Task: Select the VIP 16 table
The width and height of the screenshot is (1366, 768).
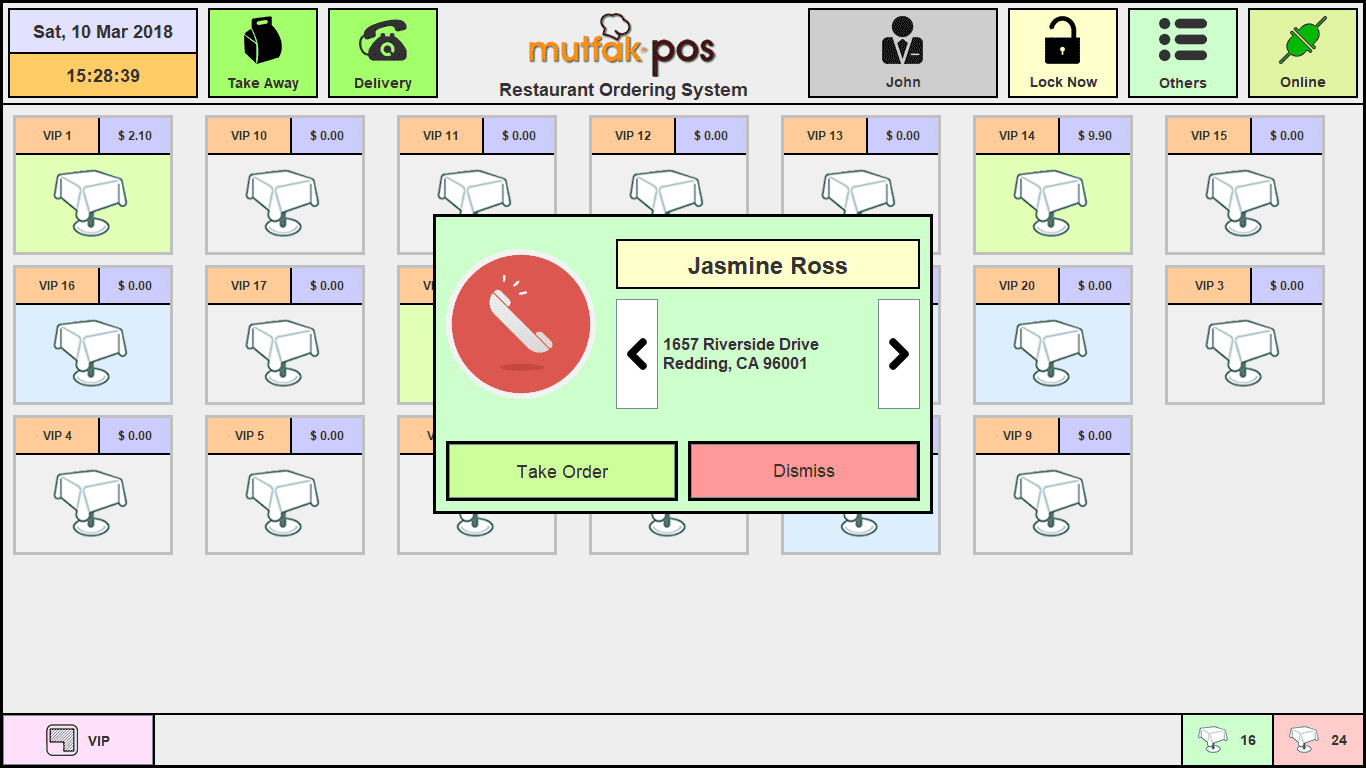Action: coord(92,335)
